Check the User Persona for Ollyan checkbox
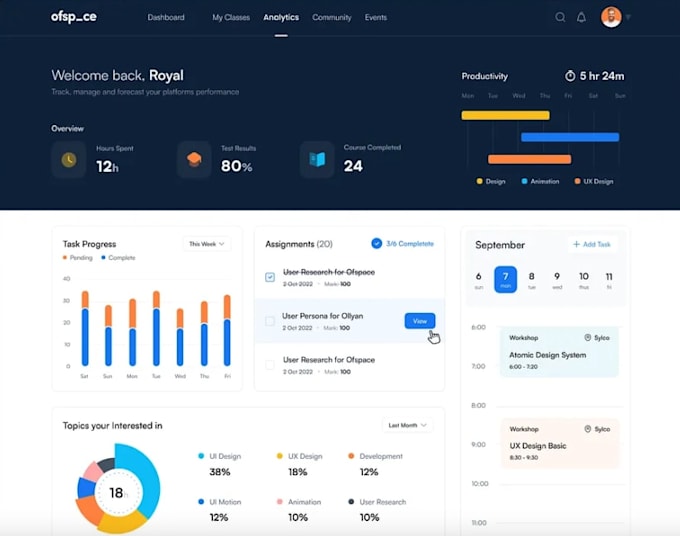The width and height of the screenshot is (680, 536). tap(270, 321)
